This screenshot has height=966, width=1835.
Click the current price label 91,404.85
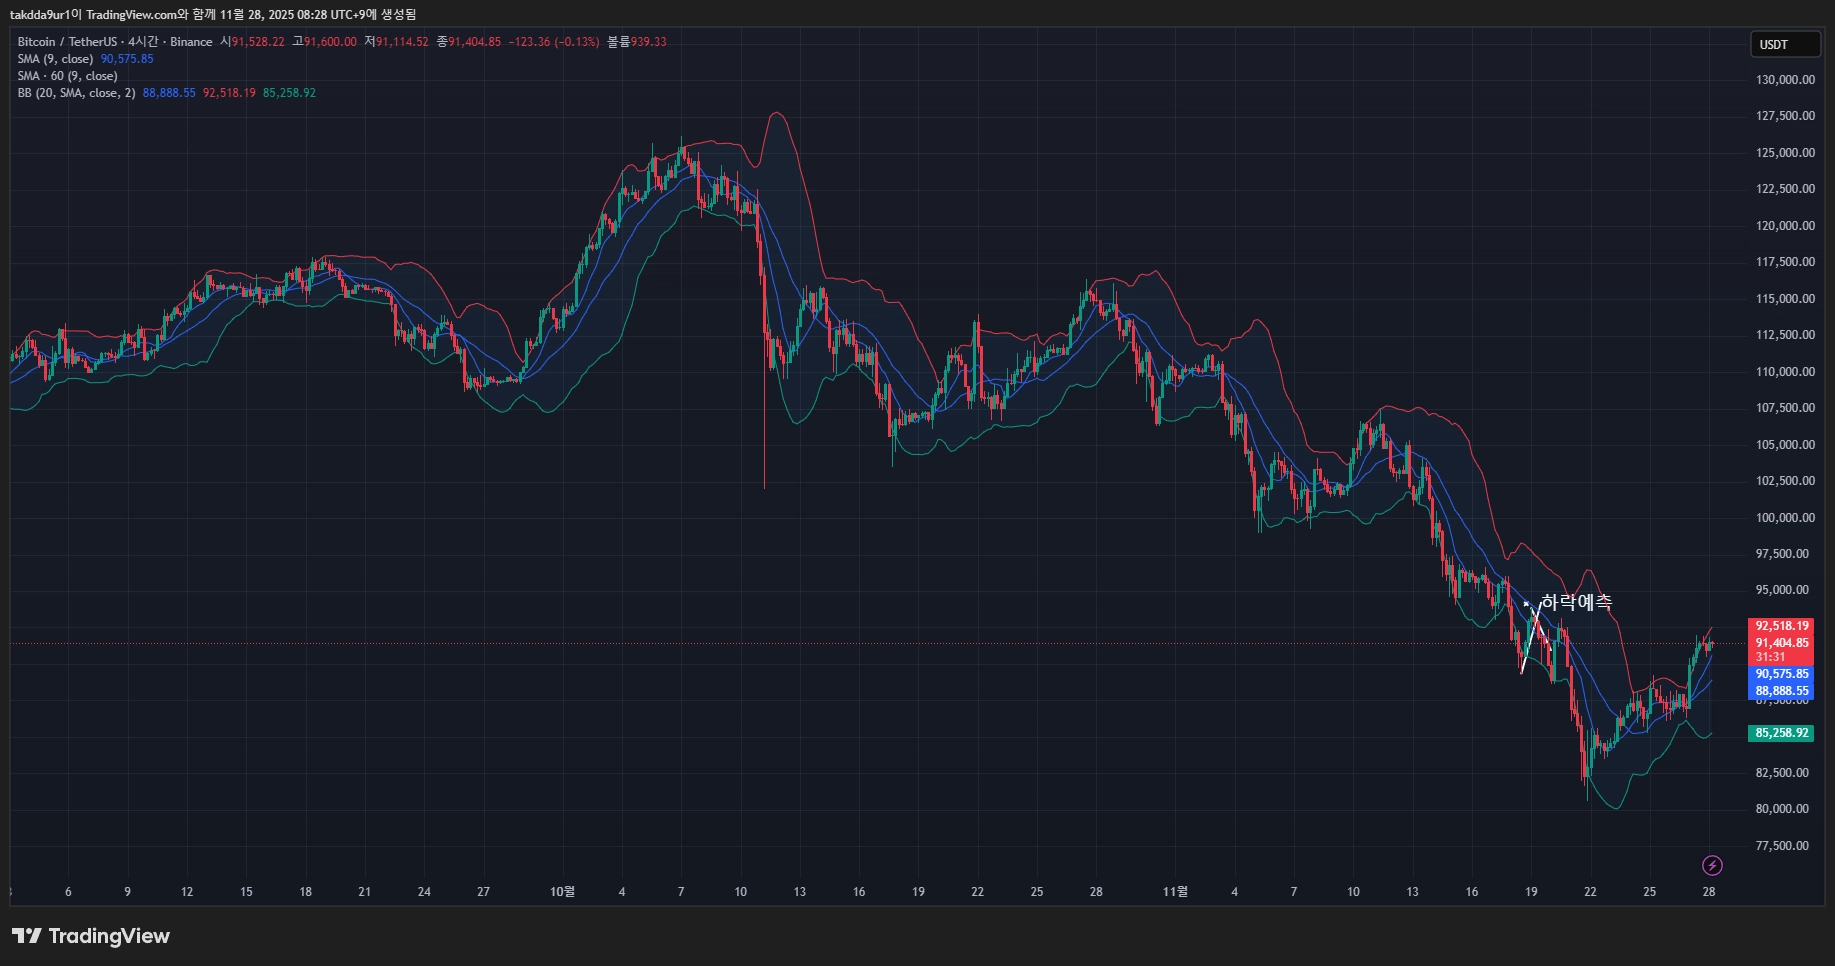[x=1782, y=643]
